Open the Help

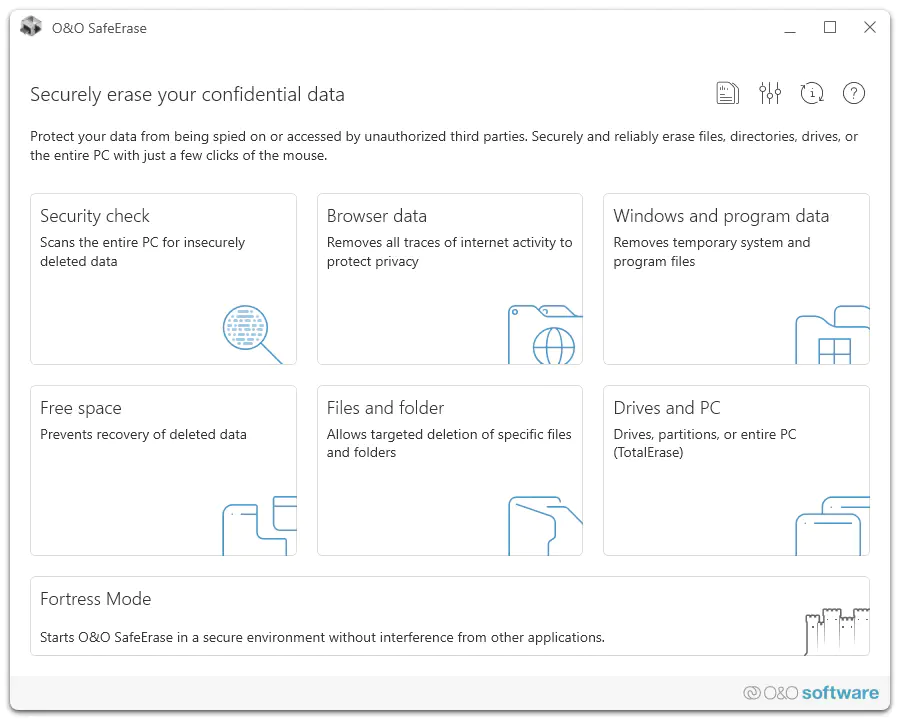[x=854, y=93]
